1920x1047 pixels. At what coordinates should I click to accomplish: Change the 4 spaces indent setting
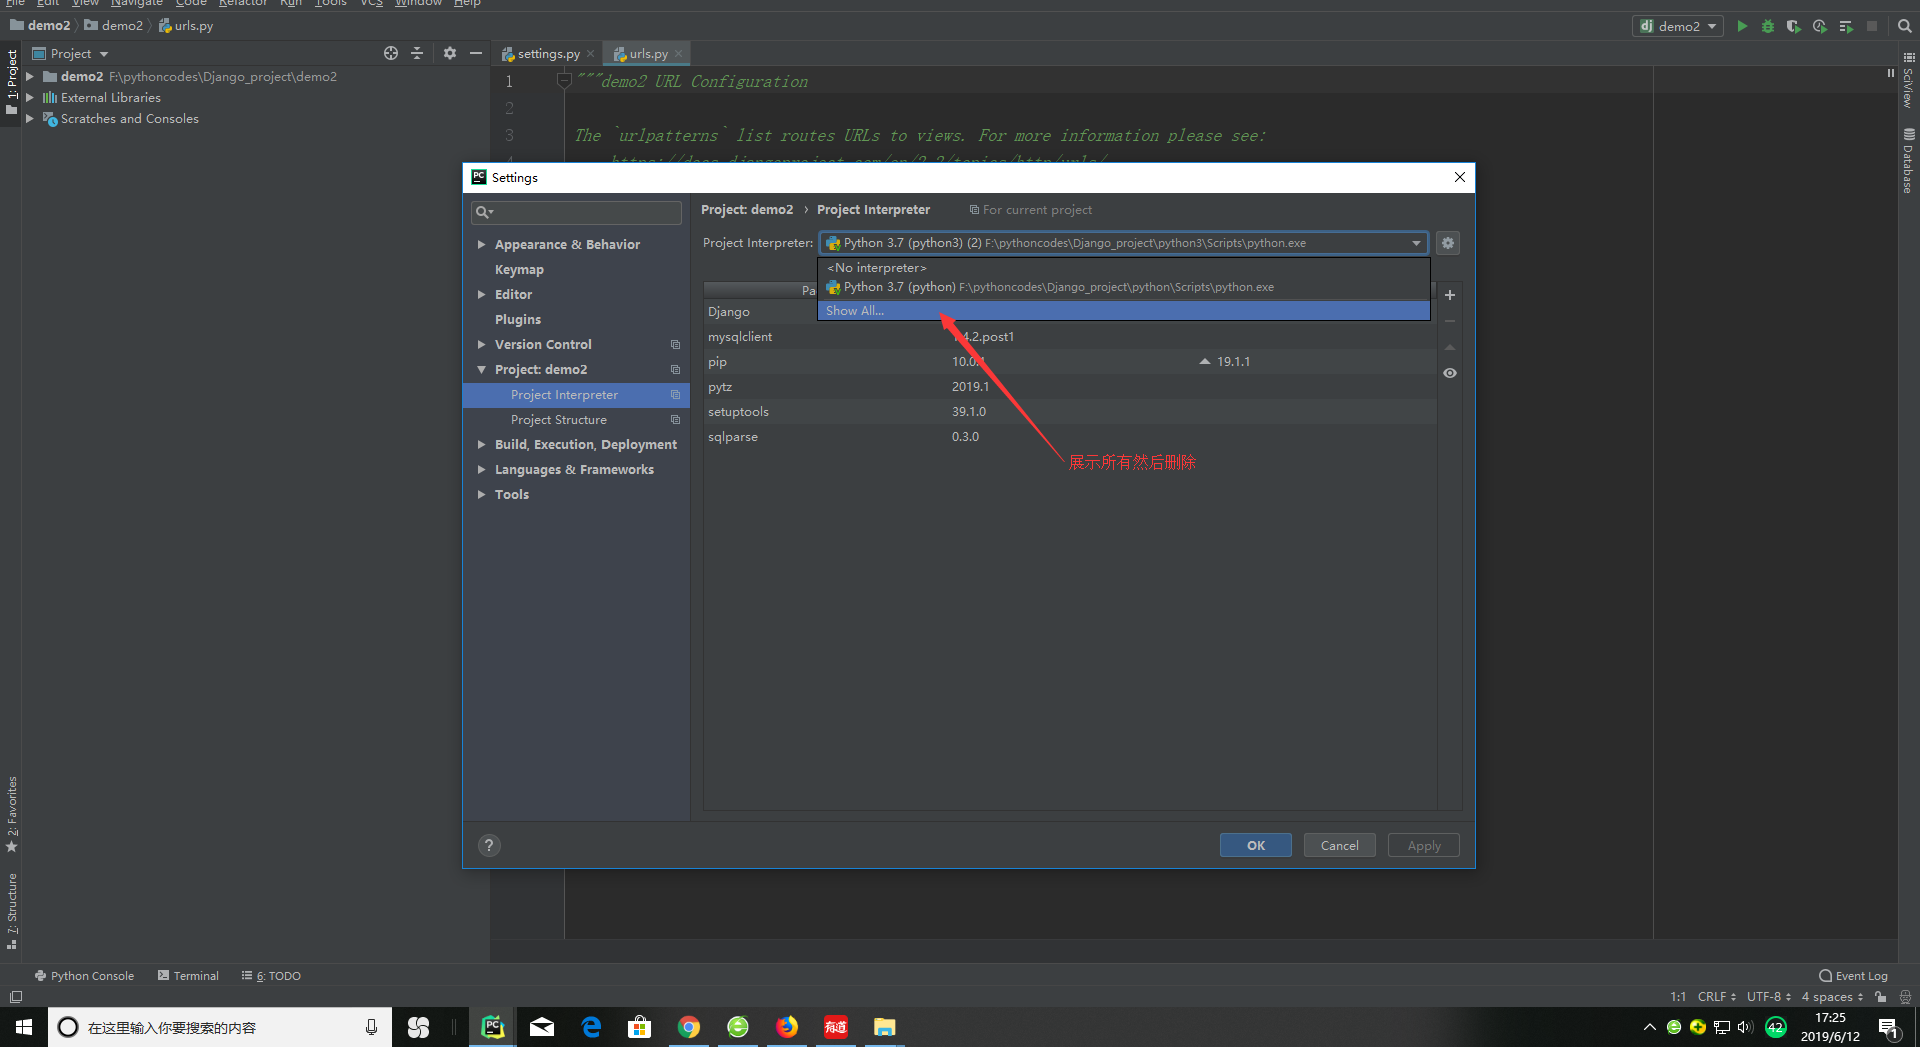pyautogui.click(x=1832, y=997)
